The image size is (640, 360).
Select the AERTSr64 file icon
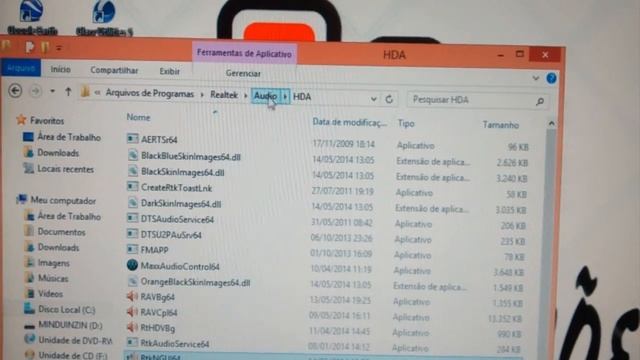[132, 138]
